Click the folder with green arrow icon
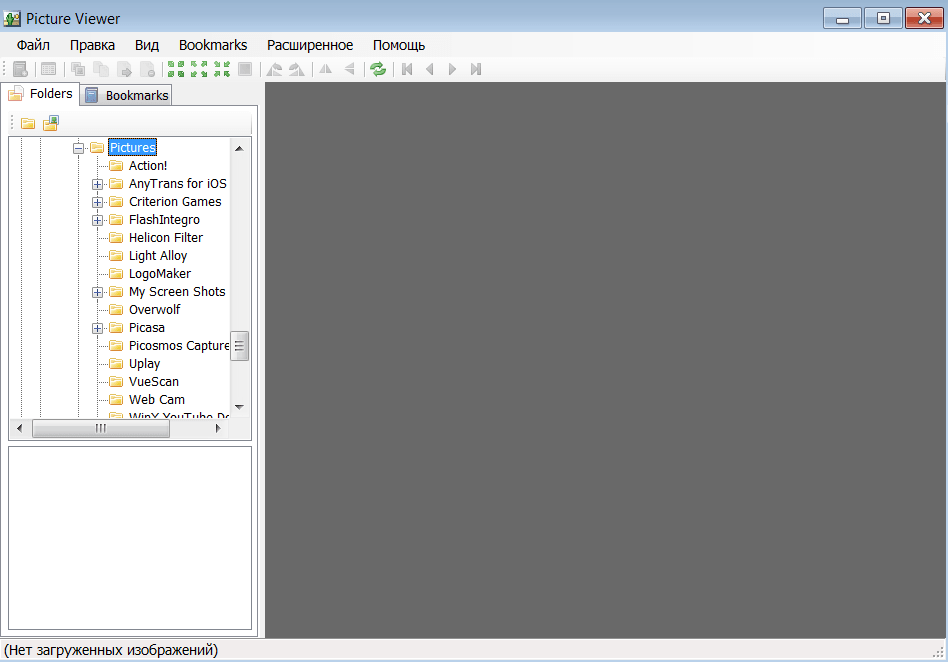 pos(51,123)
